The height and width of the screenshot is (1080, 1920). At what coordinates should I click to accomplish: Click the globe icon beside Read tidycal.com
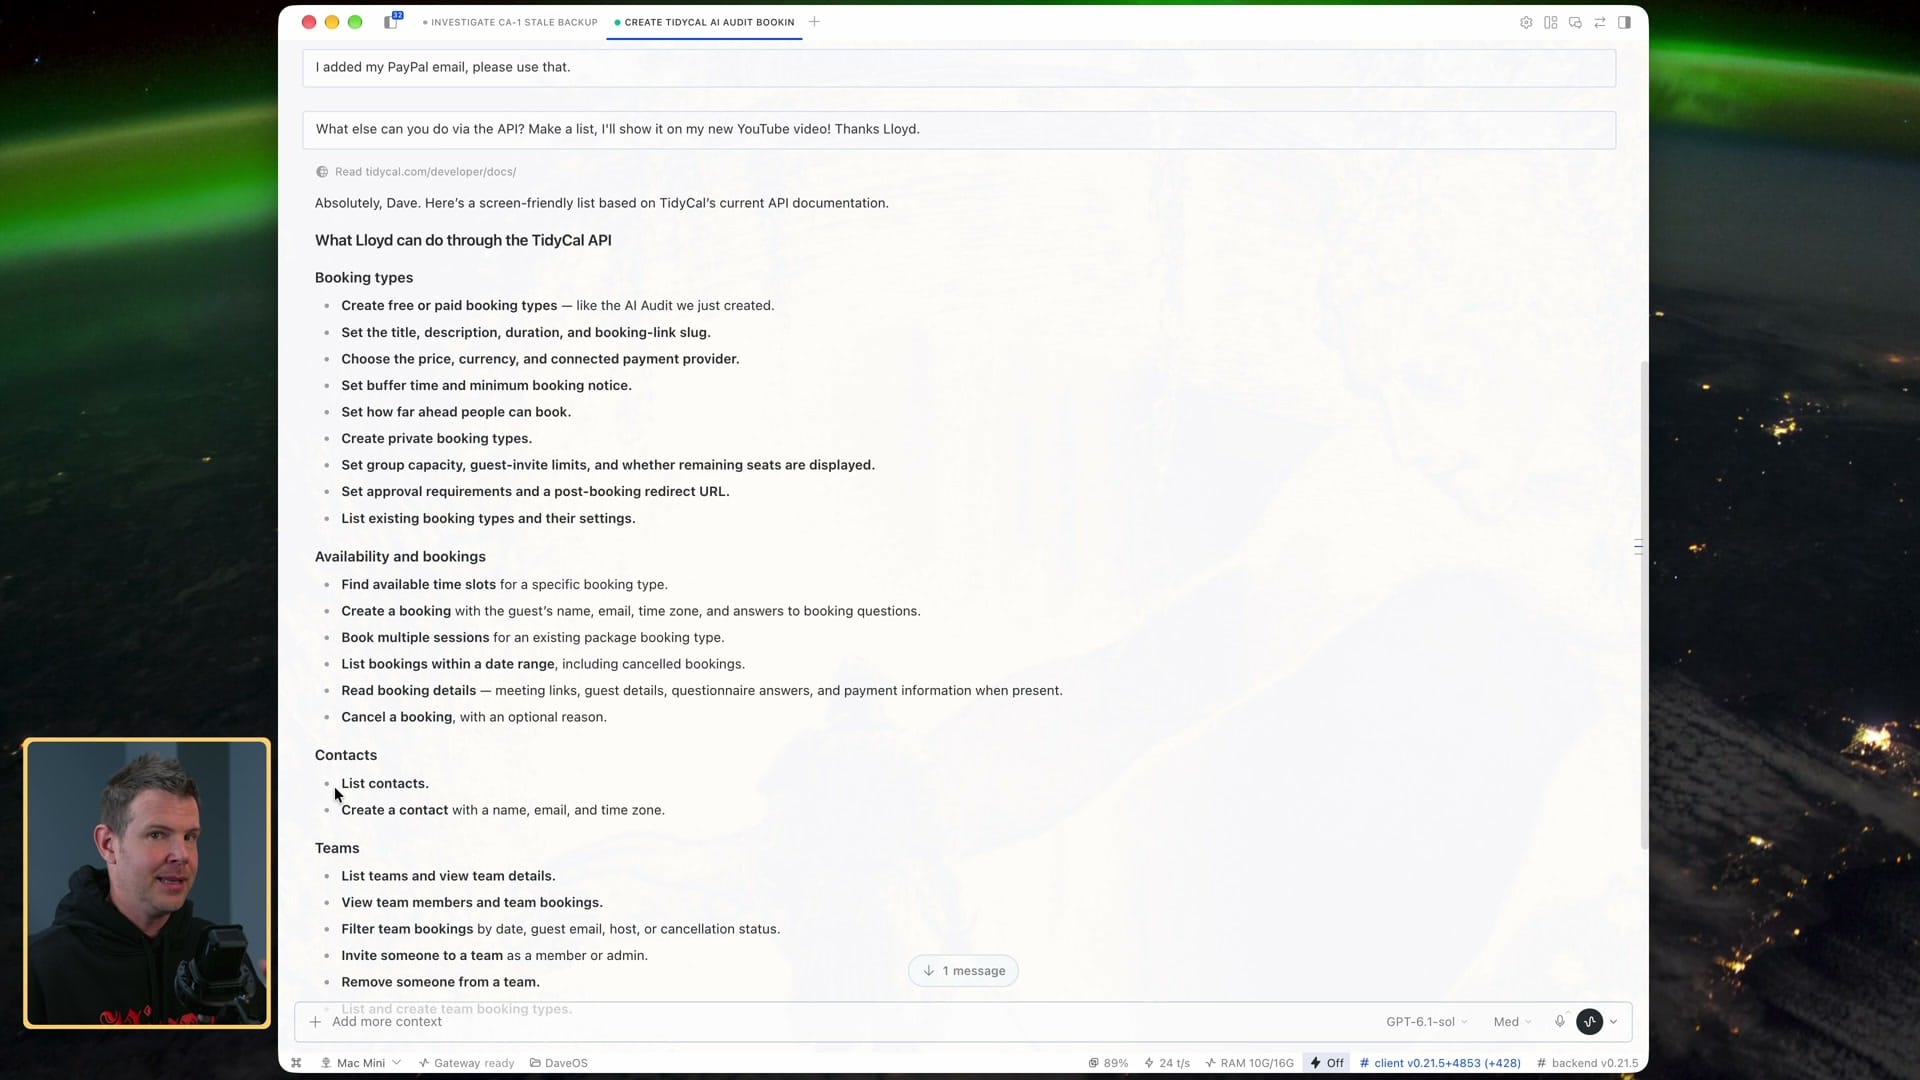[322, 172]
